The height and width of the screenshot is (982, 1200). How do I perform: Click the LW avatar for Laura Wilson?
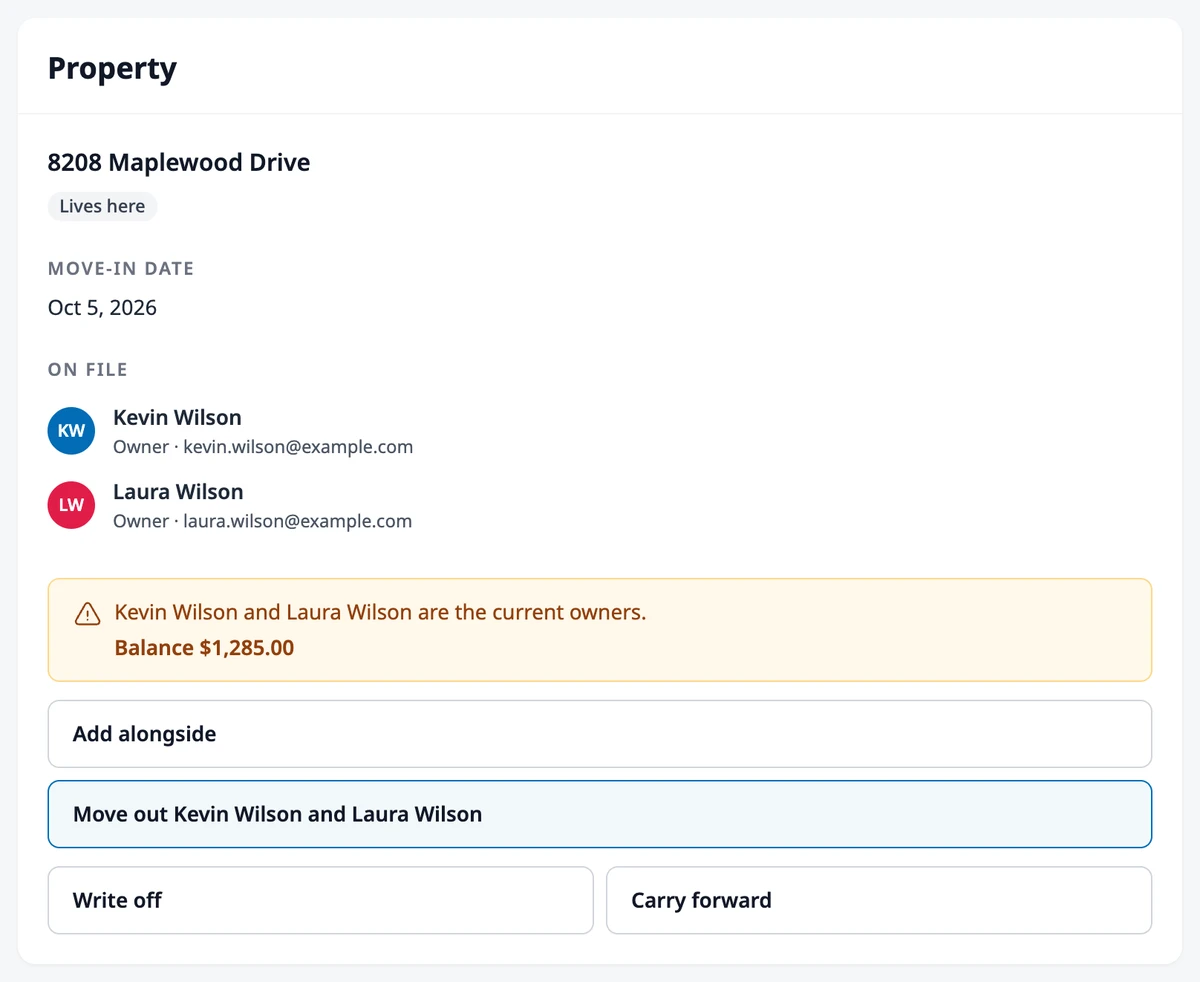pyautogui.click(x=71, y=505)
